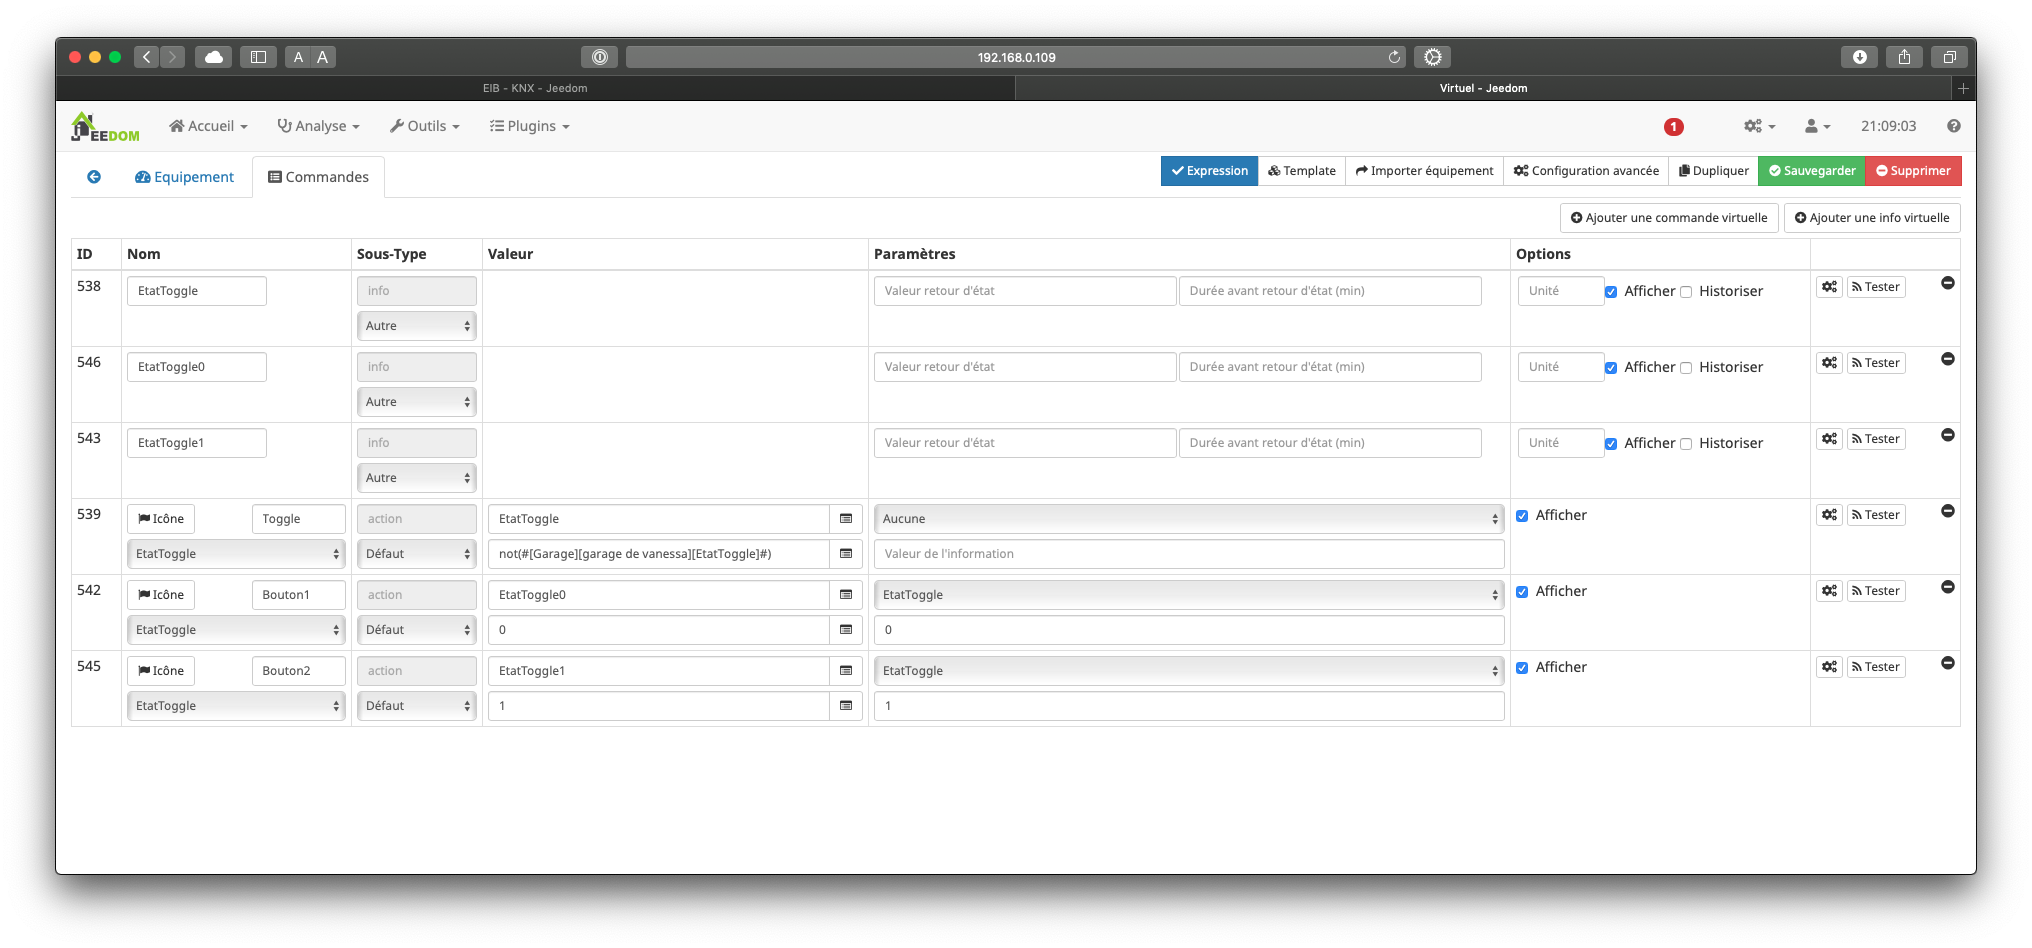Open list picker beside EtatToggle value field
This screenshot has height=948, width=2032.
pos(846,519)
